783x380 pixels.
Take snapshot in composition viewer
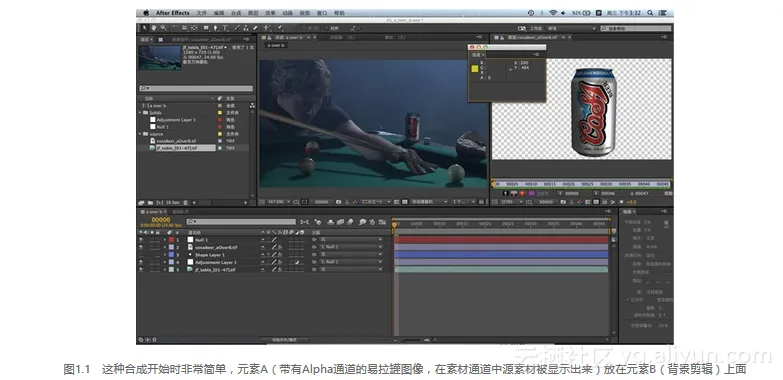(x=338, y=202)
